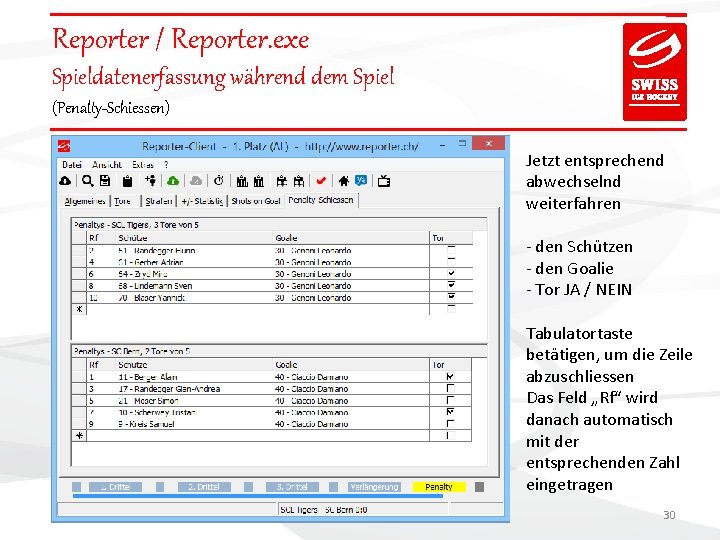Click the Schütze column header in SCL Tigers table

[194, 238]
